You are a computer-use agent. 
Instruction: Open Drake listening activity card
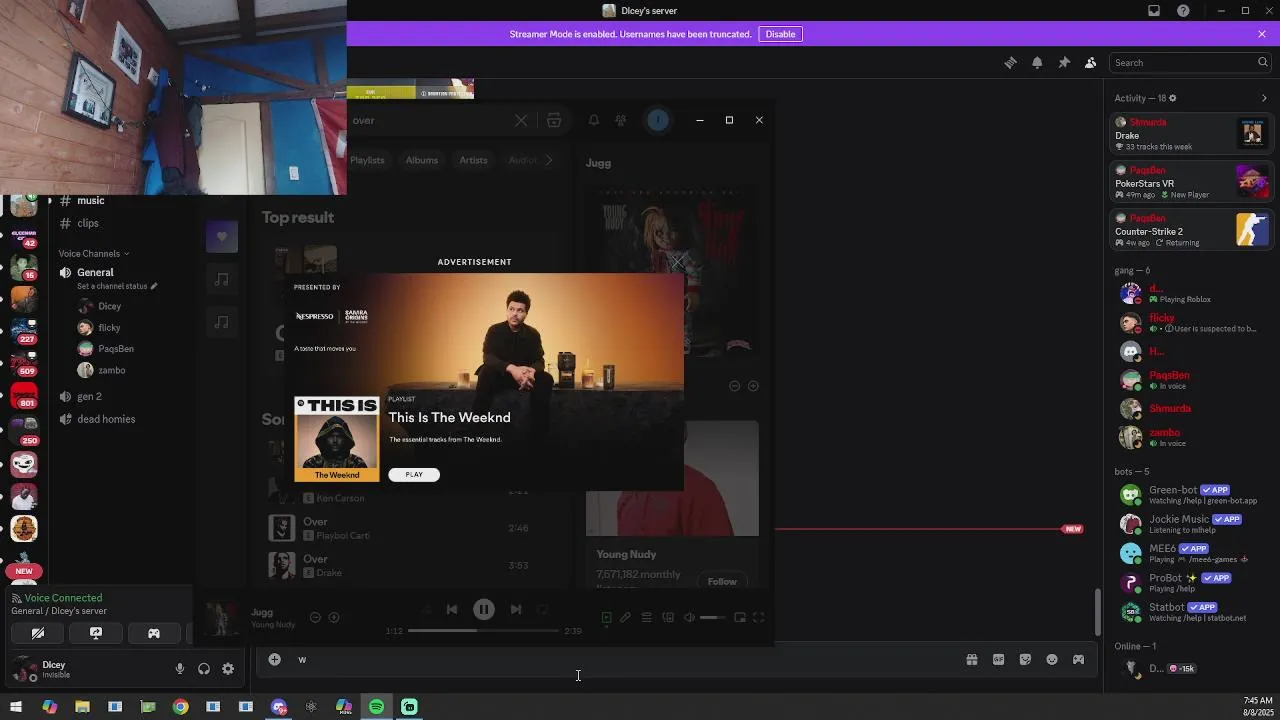[x=1191, y=134]
